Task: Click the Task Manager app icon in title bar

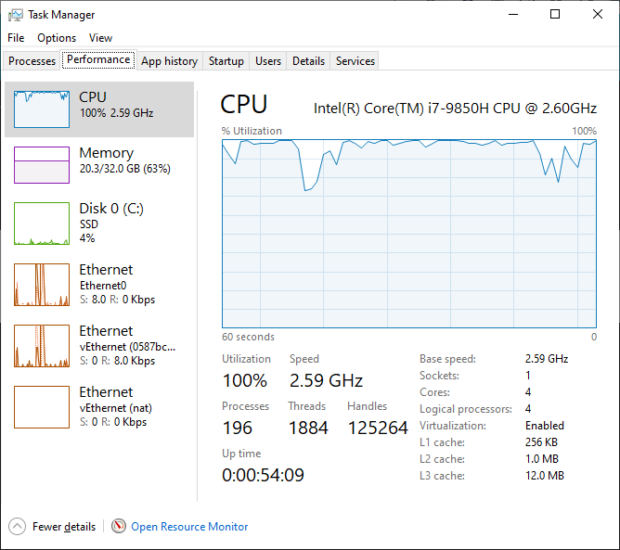Action: click(15, 15)
